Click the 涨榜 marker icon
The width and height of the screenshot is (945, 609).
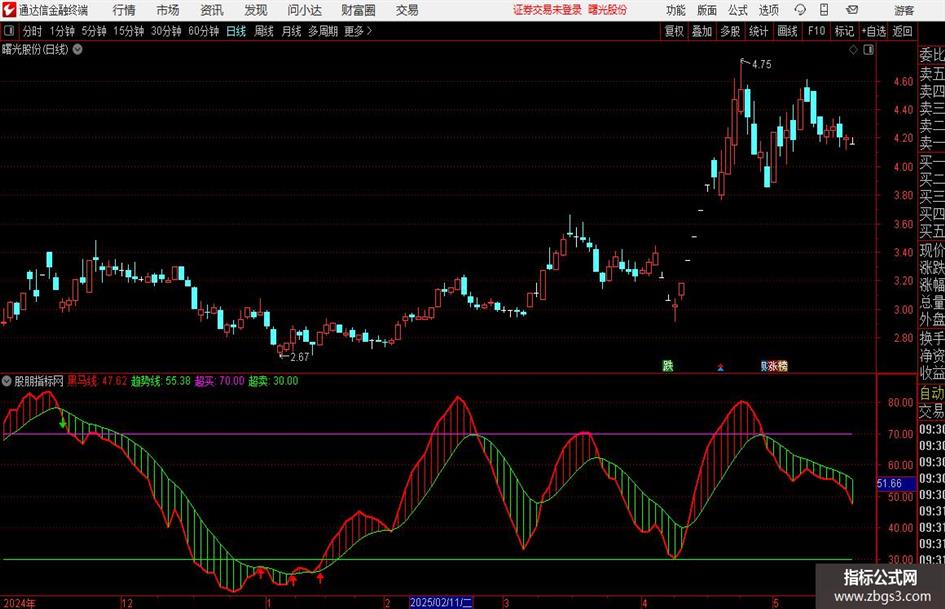[x=777, y=365]
